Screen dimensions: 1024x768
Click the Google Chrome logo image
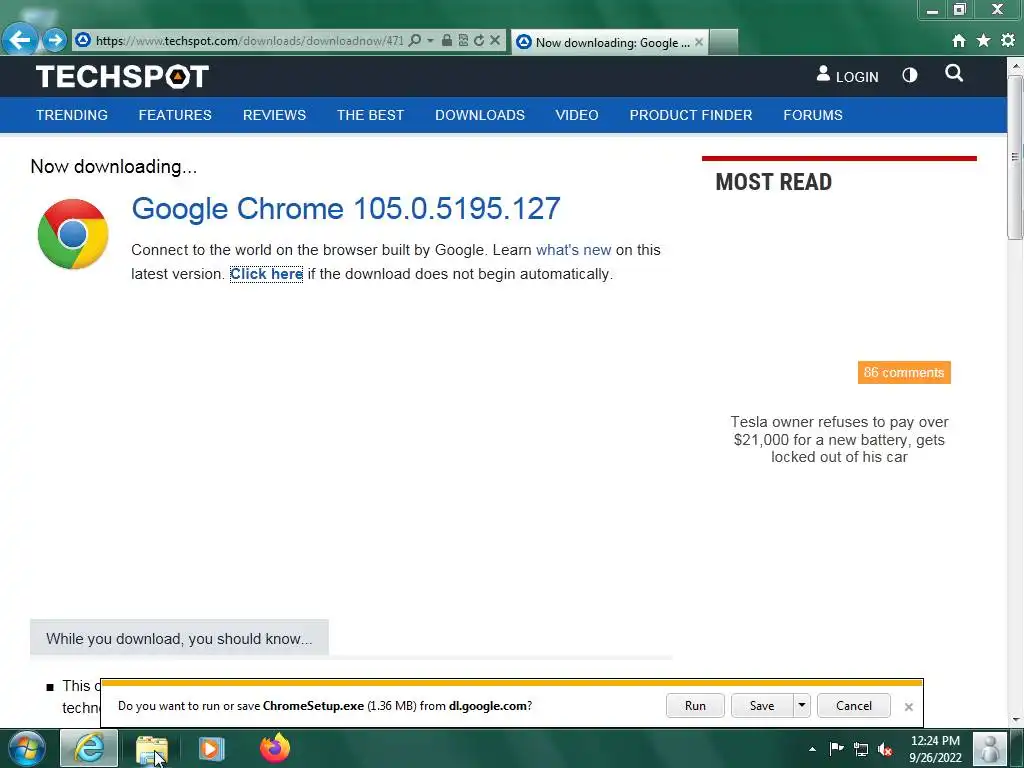coord(72,234)
